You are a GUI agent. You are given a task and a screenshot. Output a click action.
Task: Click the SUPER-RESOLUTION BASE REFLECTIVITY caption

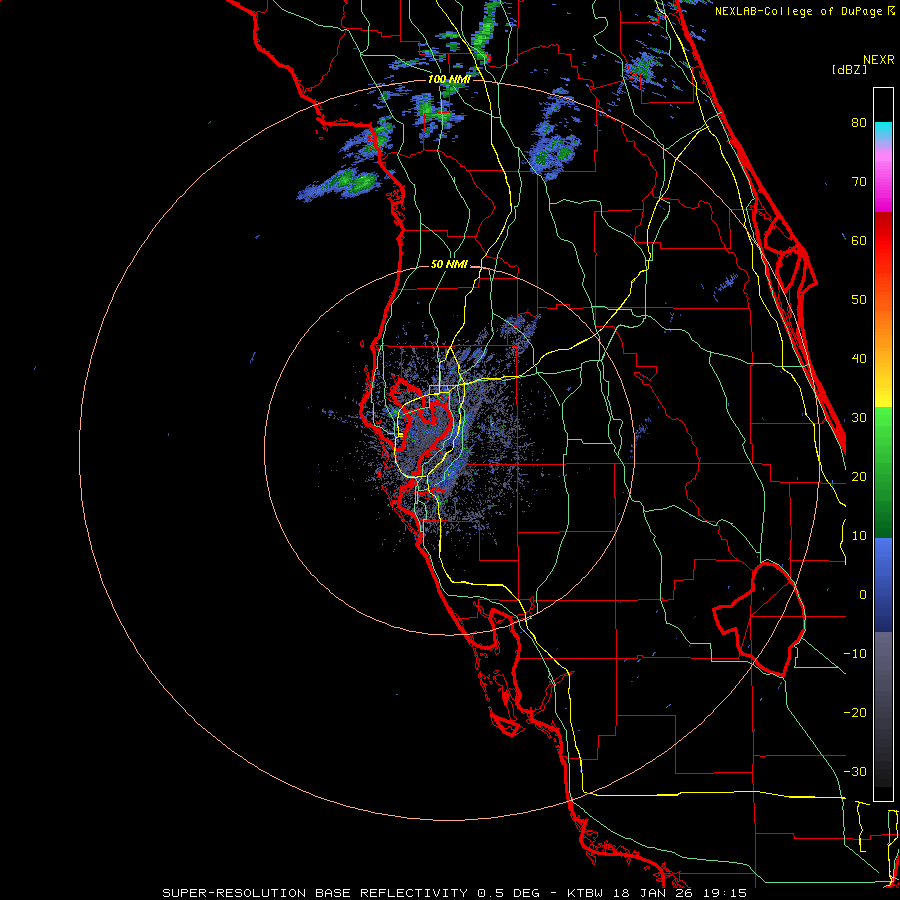[x=314, y=893]
